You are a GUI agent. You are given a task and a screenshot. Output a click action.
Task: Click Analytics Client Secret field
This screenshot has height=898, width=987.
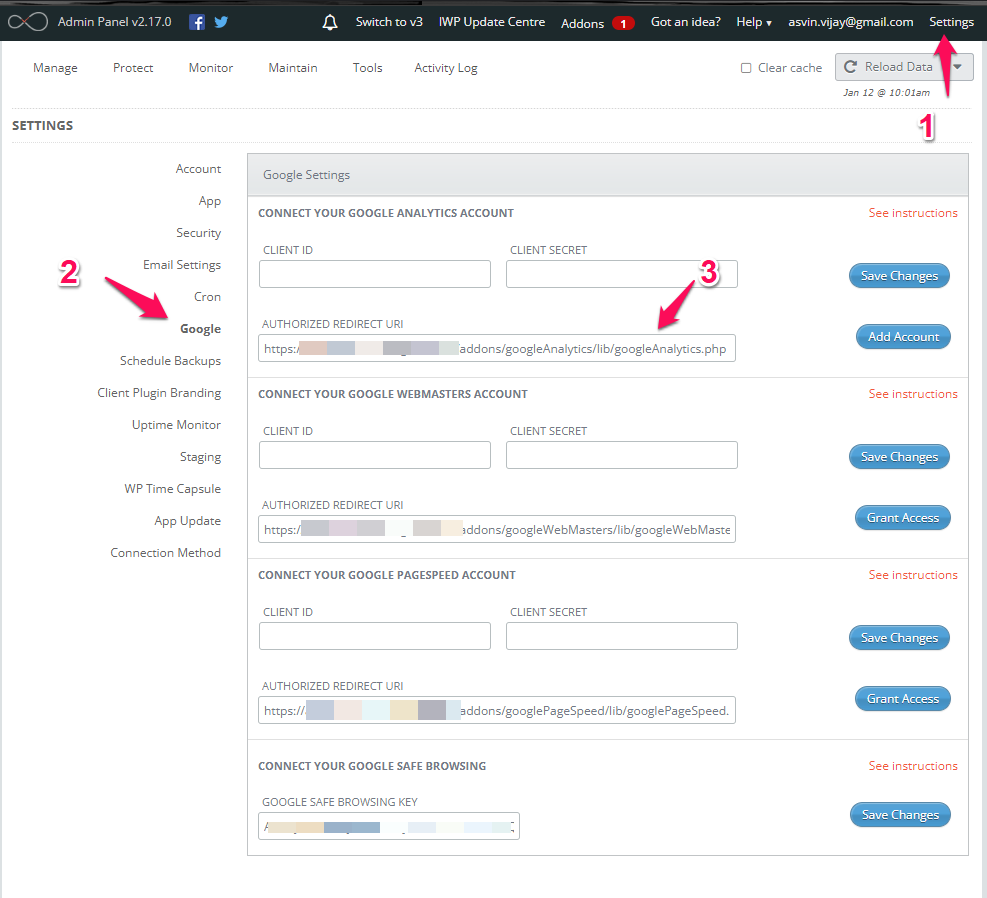coord(621,274)
